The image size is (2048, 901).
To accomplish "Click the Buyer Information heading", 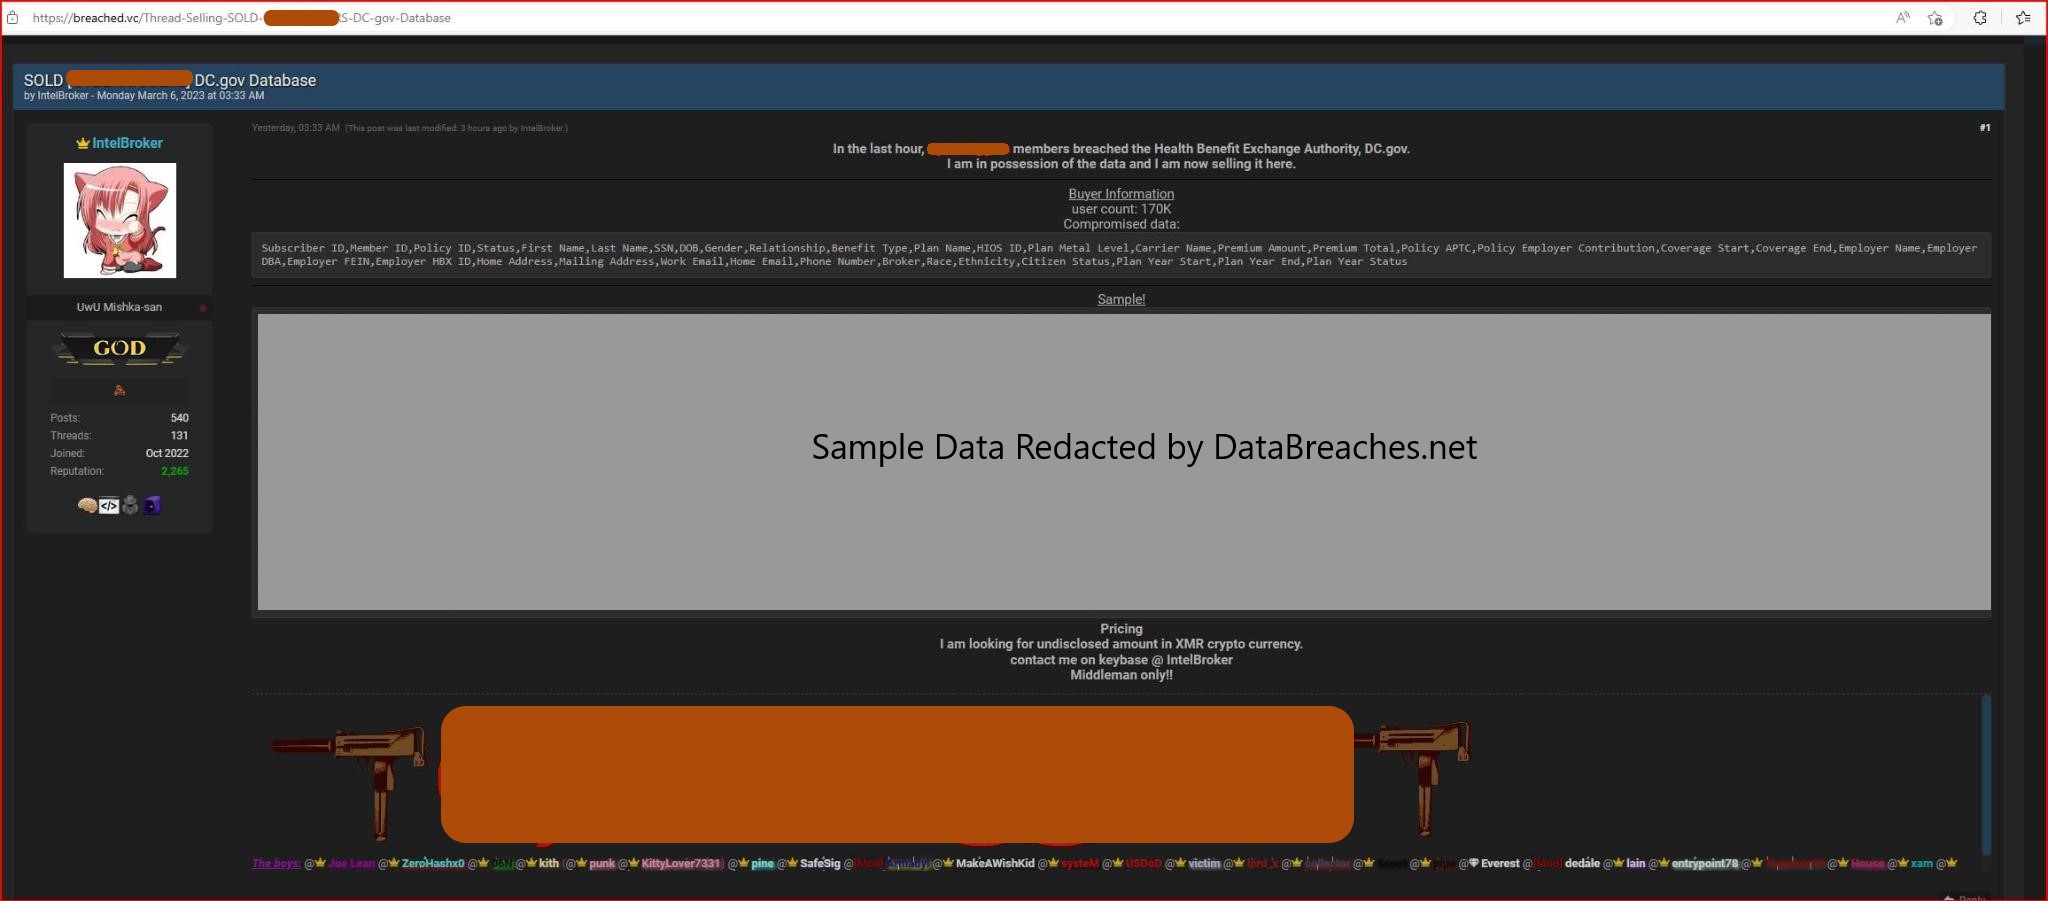I will point(1121,194).
